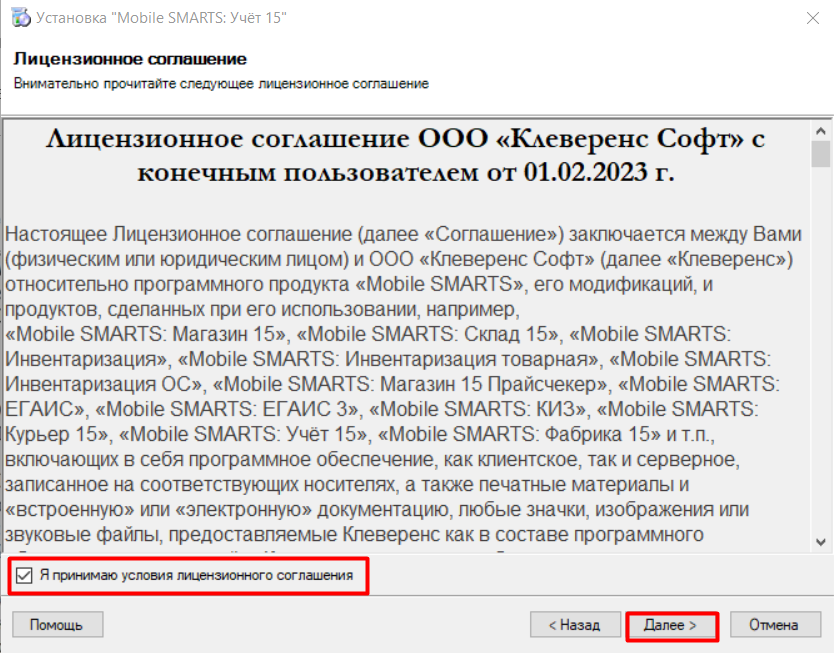Proceed by clicking "Далее >"
The width and height of the screenshot is (834, 653).
point(670,625)
